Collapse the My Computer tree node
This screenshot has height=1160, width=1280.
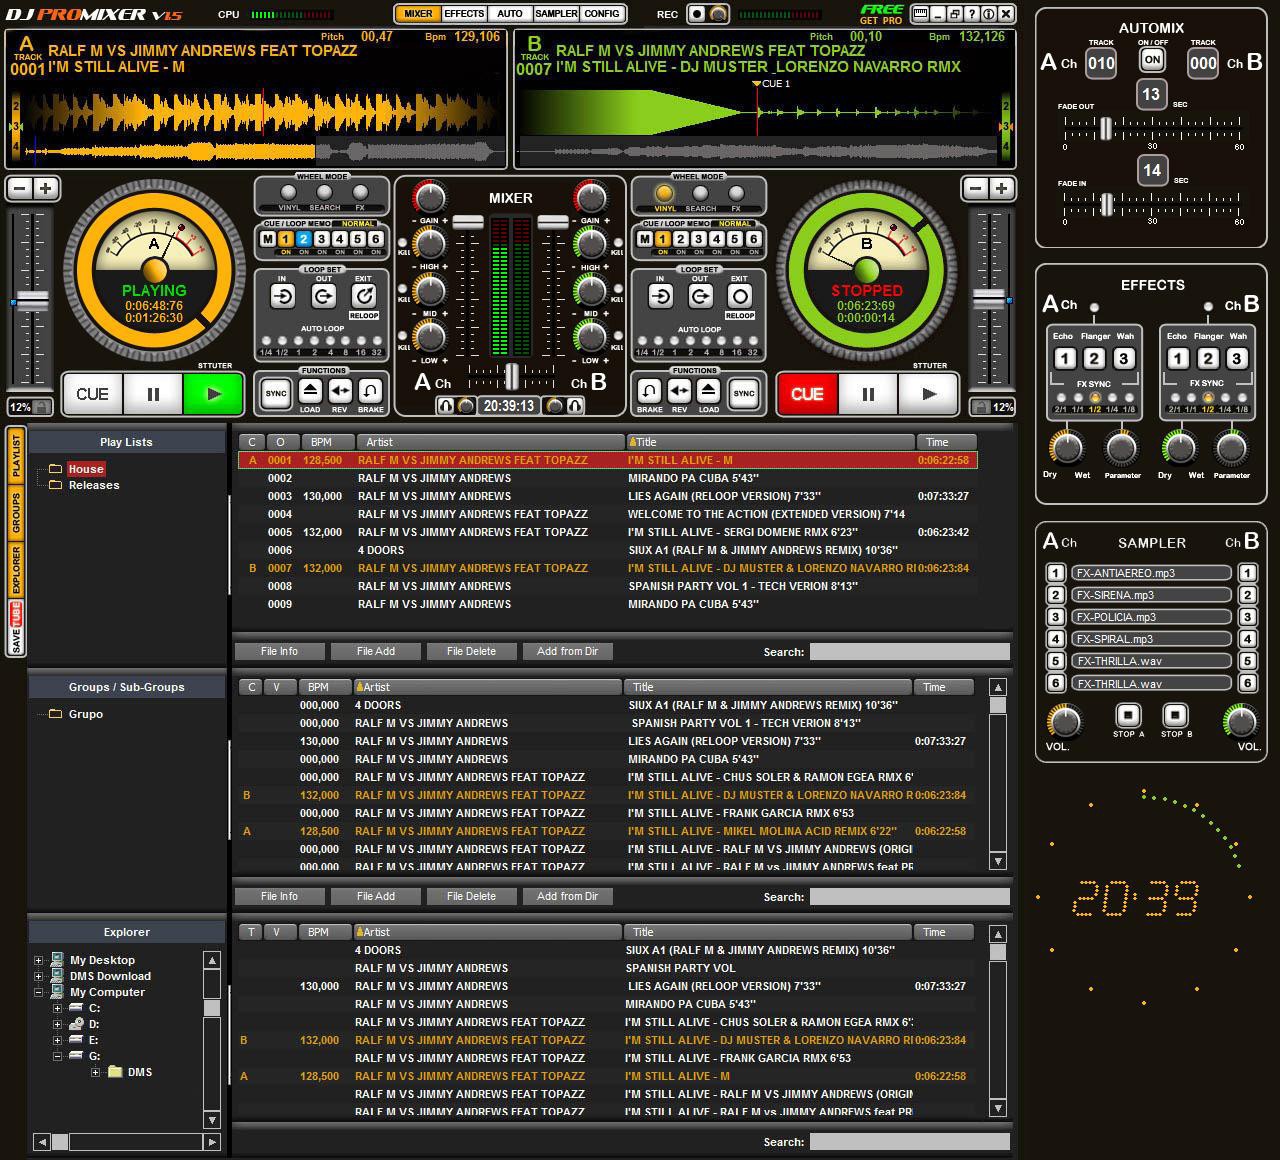click(x=41, y=991)
